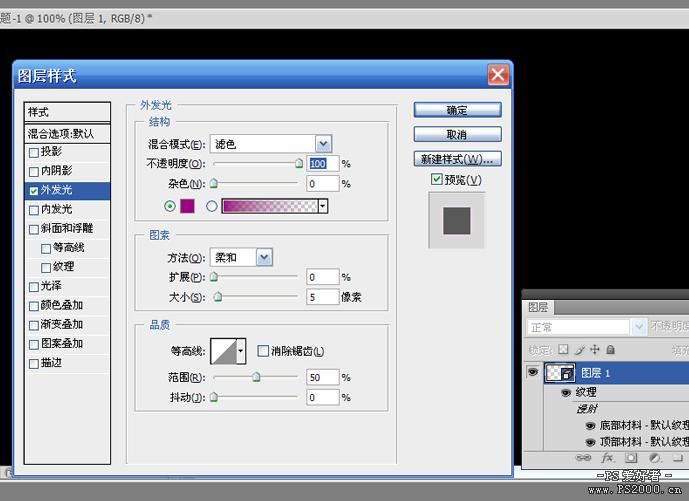Click the 抖动 percent field
689x501 pixels.
click(x=323, y=397)
